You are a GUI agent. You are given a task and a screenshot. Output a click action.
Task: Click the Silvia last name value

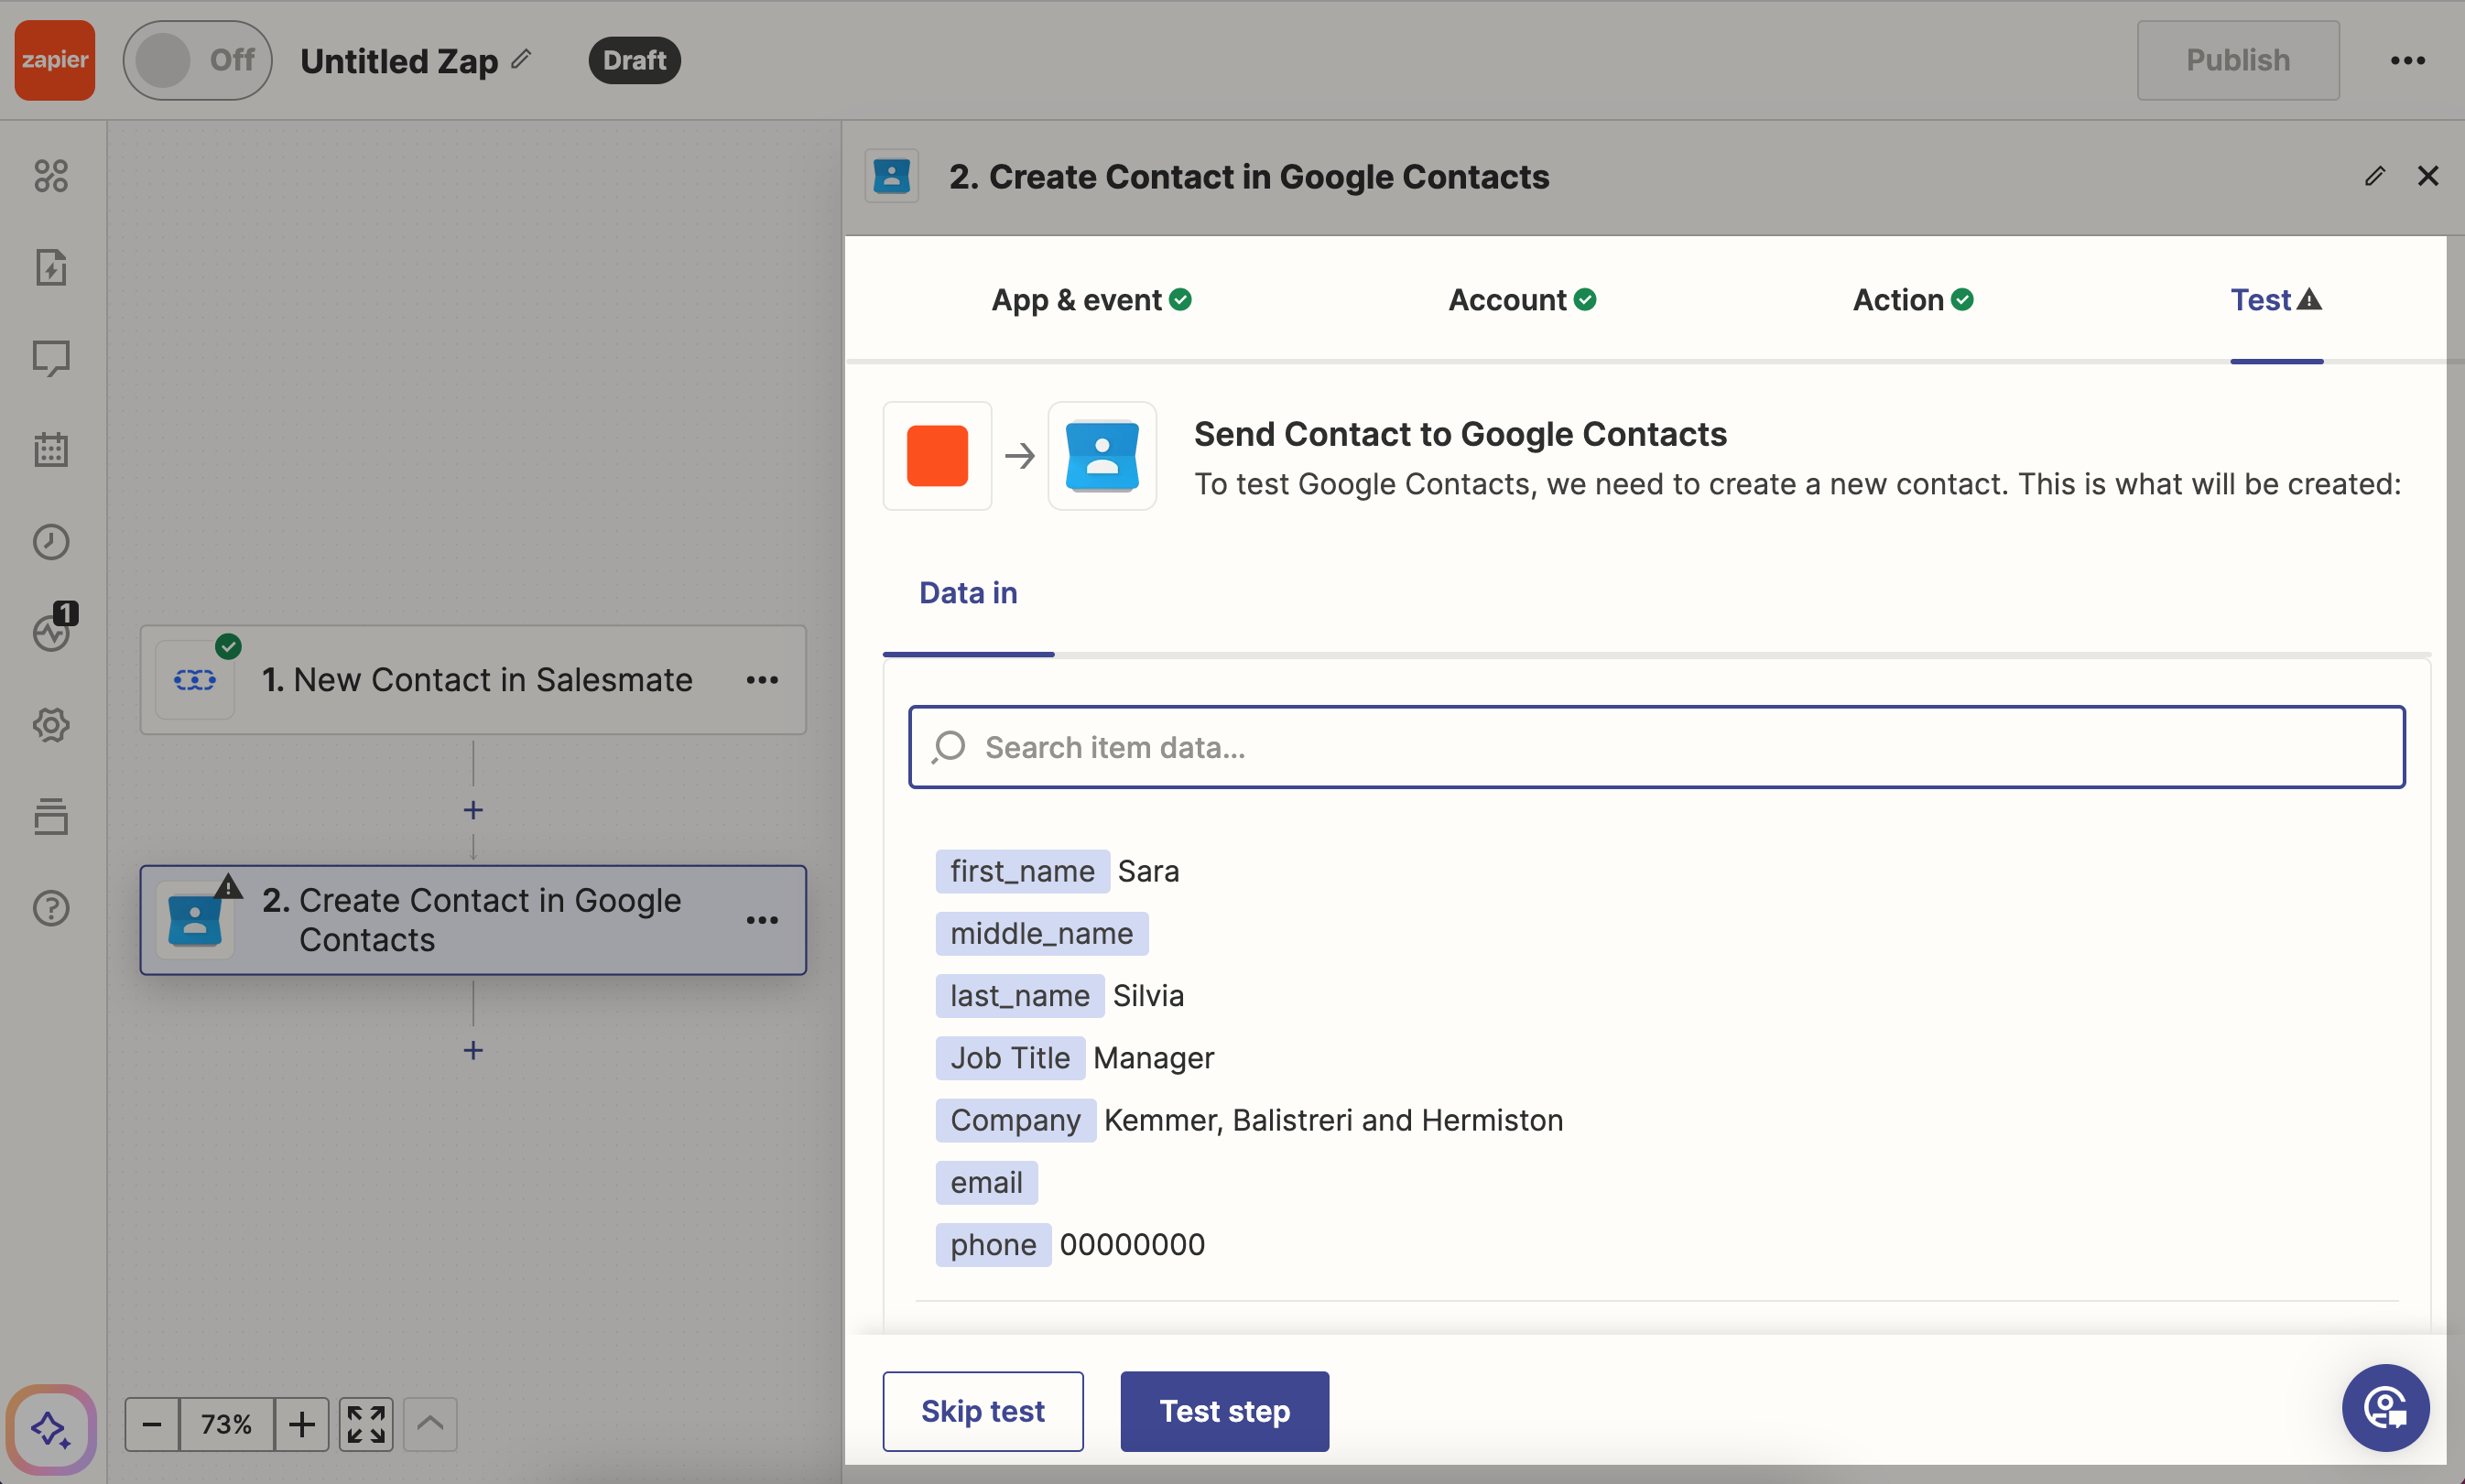tap(1148, 995)
